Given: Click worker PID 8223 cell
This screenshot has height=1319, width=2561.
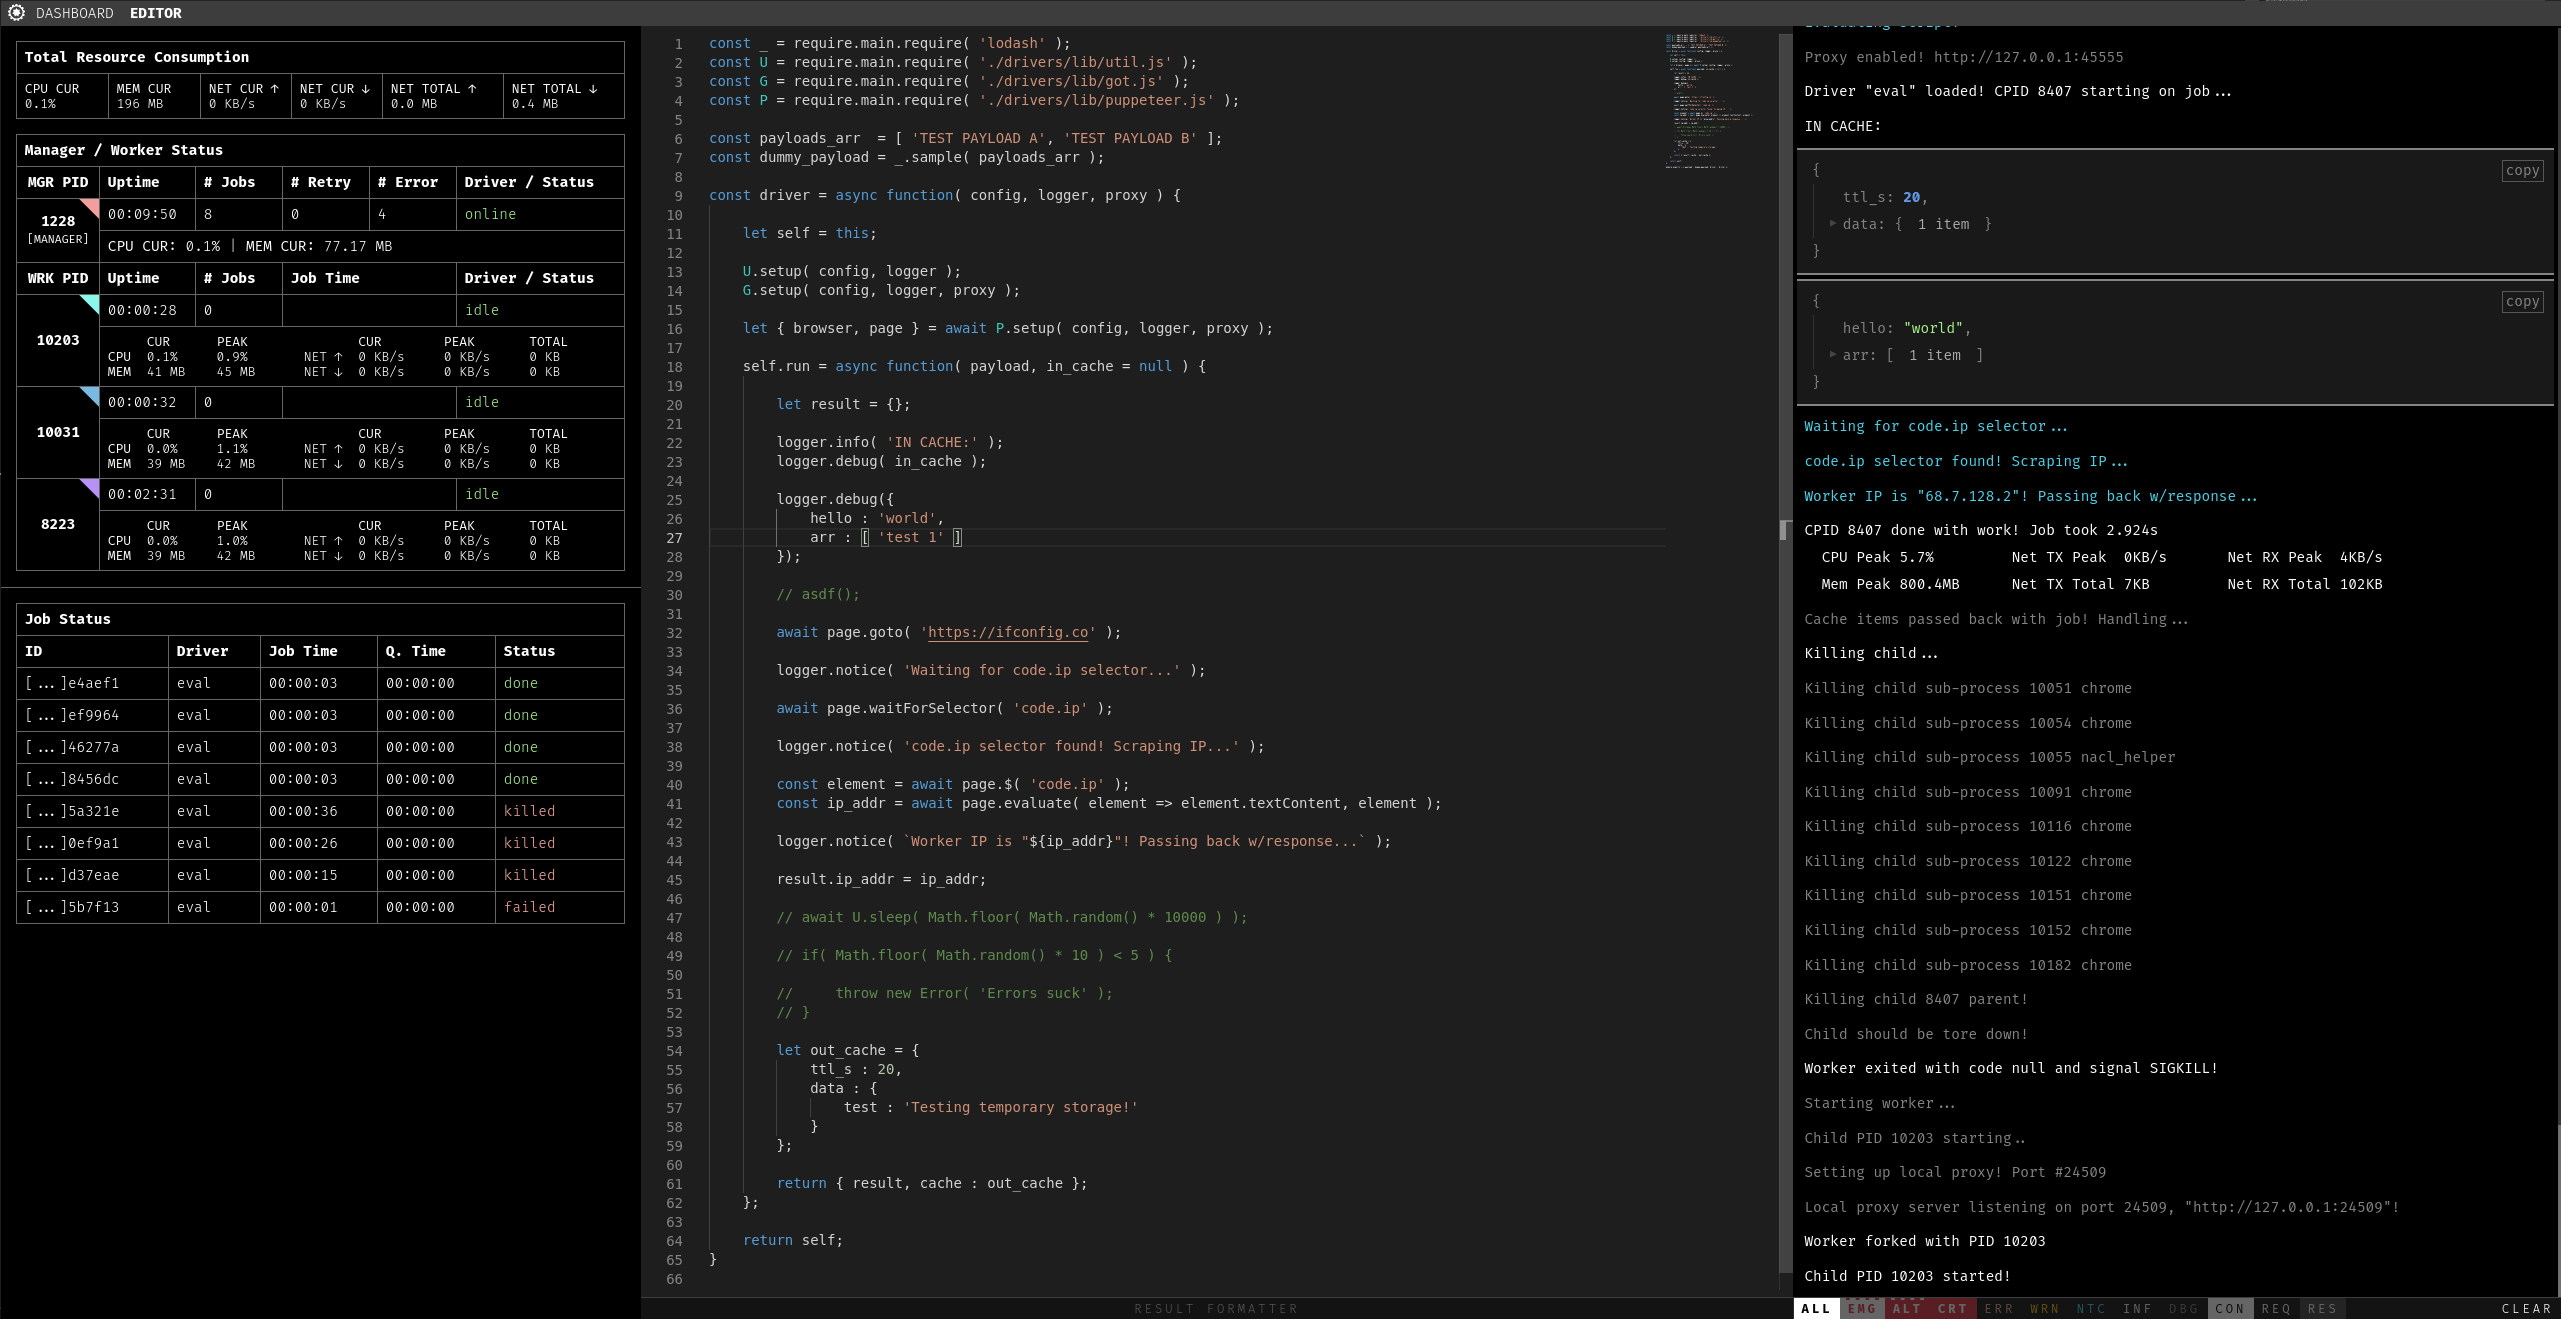Looking at the screenshot, I should tap(58, 524).
